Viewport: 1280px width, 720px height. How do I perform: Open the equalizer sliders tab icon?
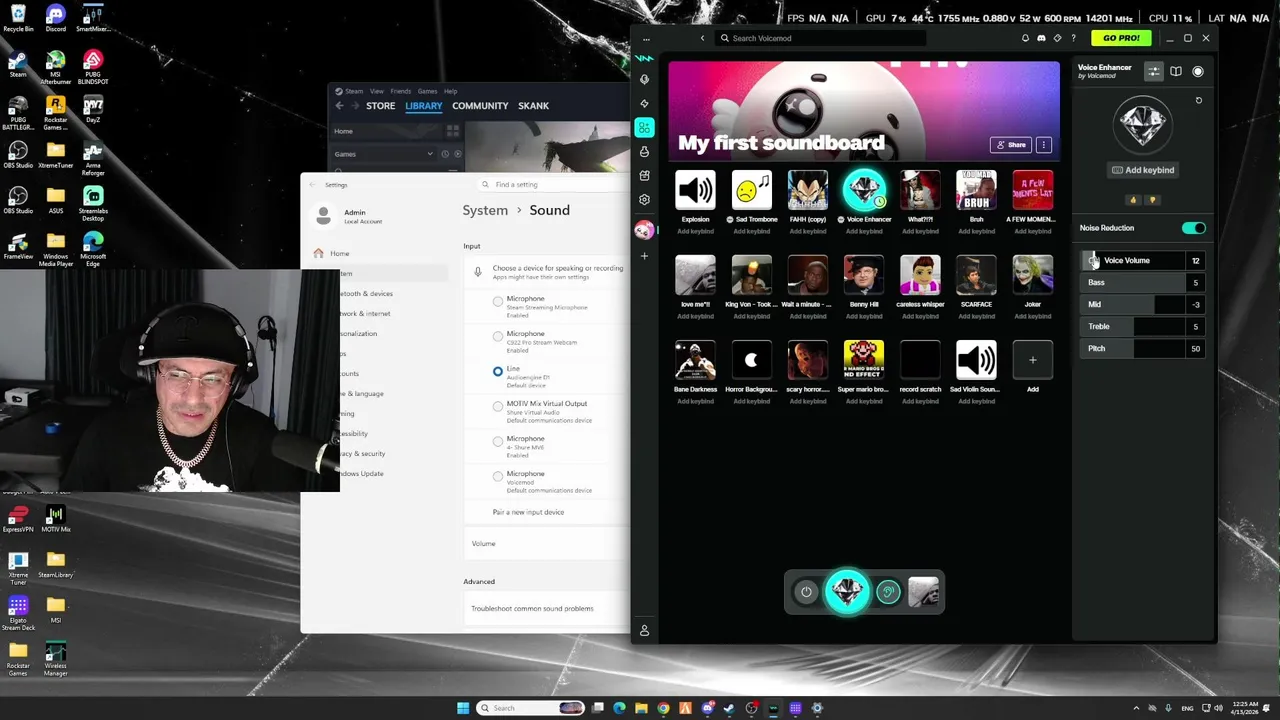click(1153, 71)
